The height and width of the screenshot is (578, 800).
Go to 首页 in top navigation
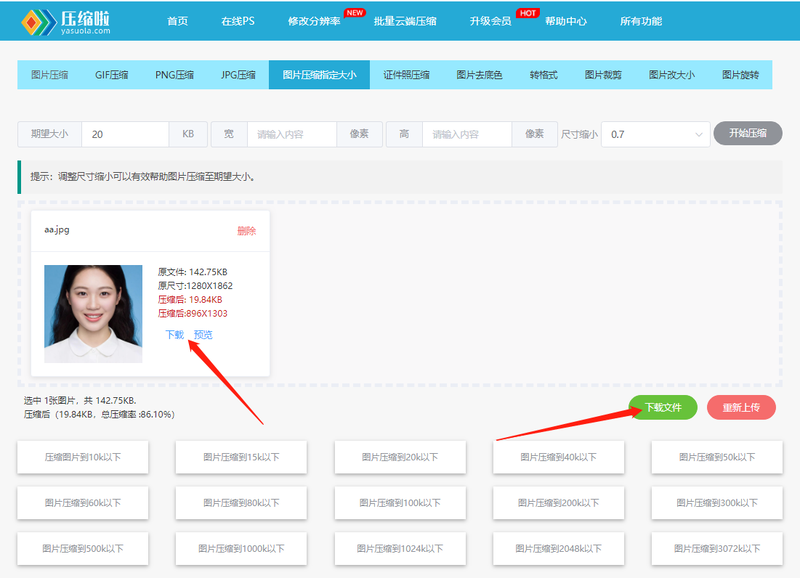[178, 21]
